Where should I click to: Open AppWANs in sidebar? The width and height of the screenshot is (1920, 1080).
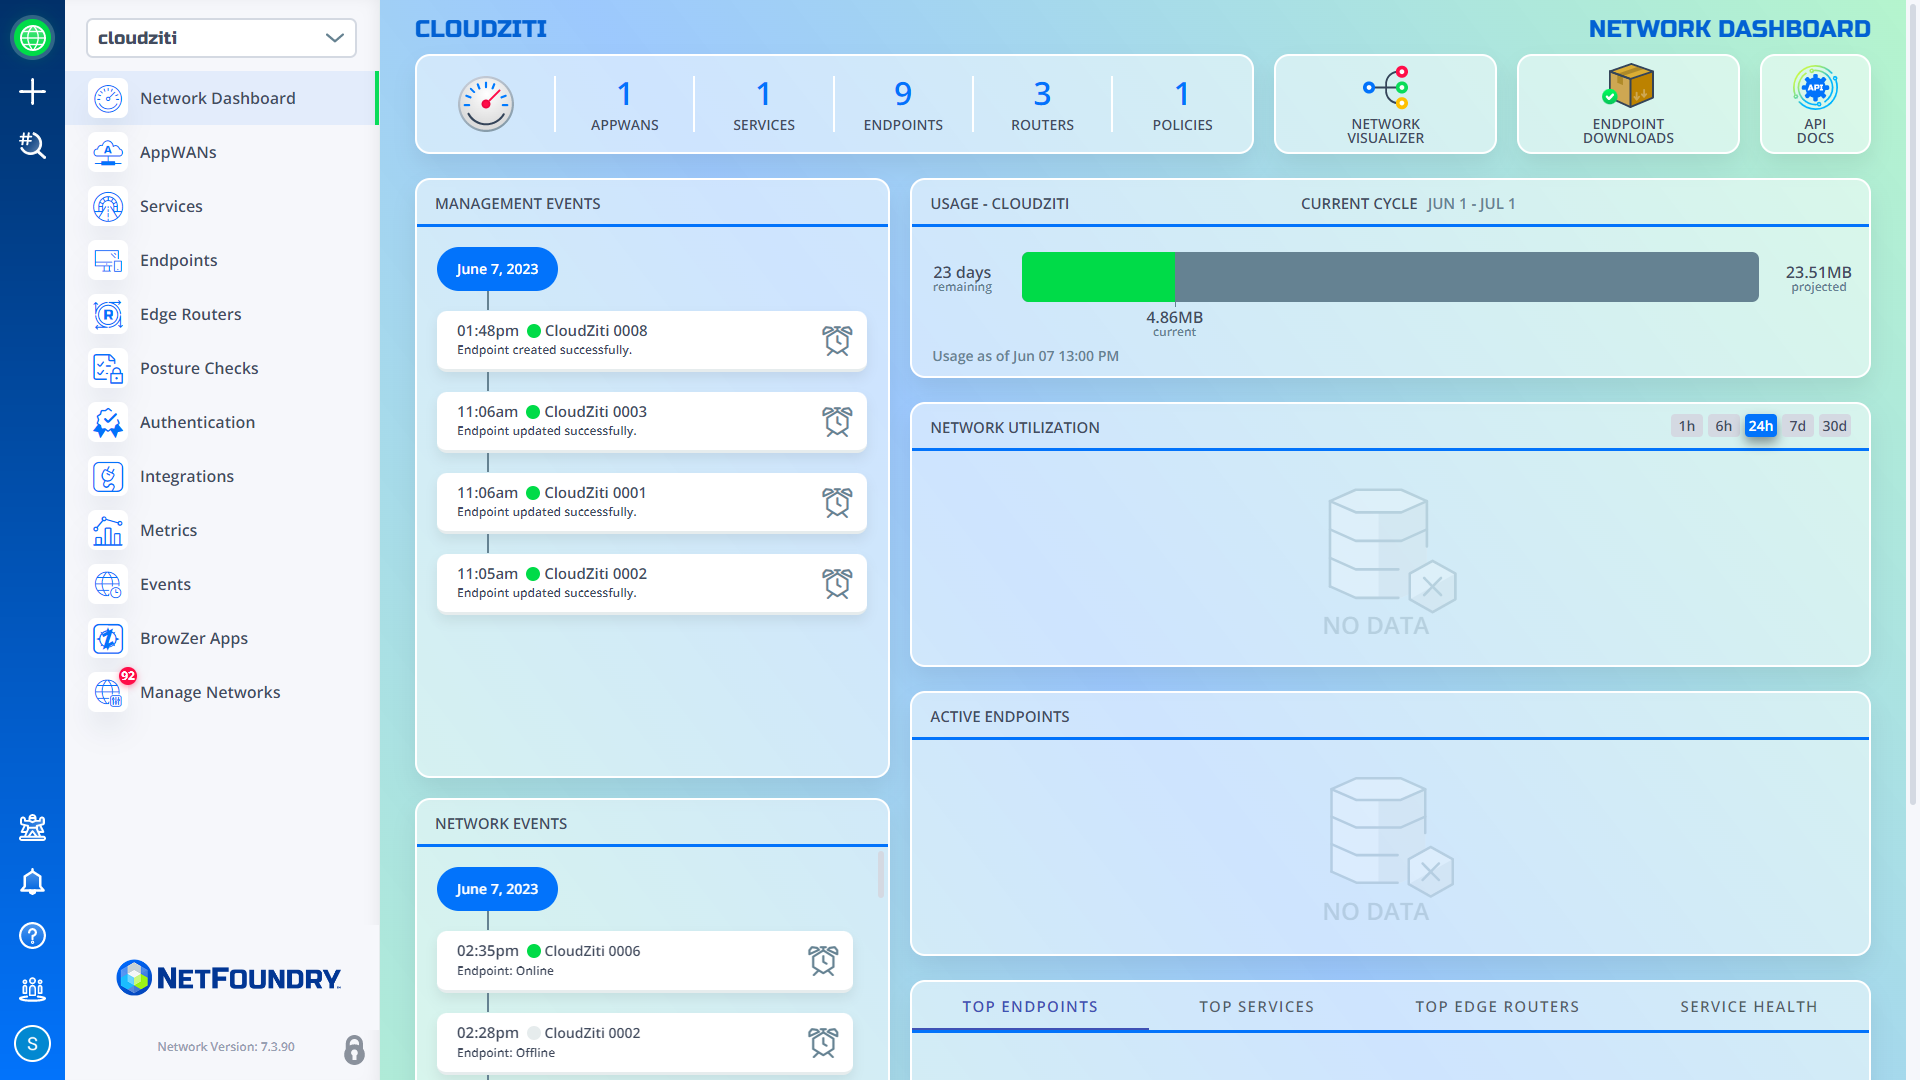tap(222, 152)
